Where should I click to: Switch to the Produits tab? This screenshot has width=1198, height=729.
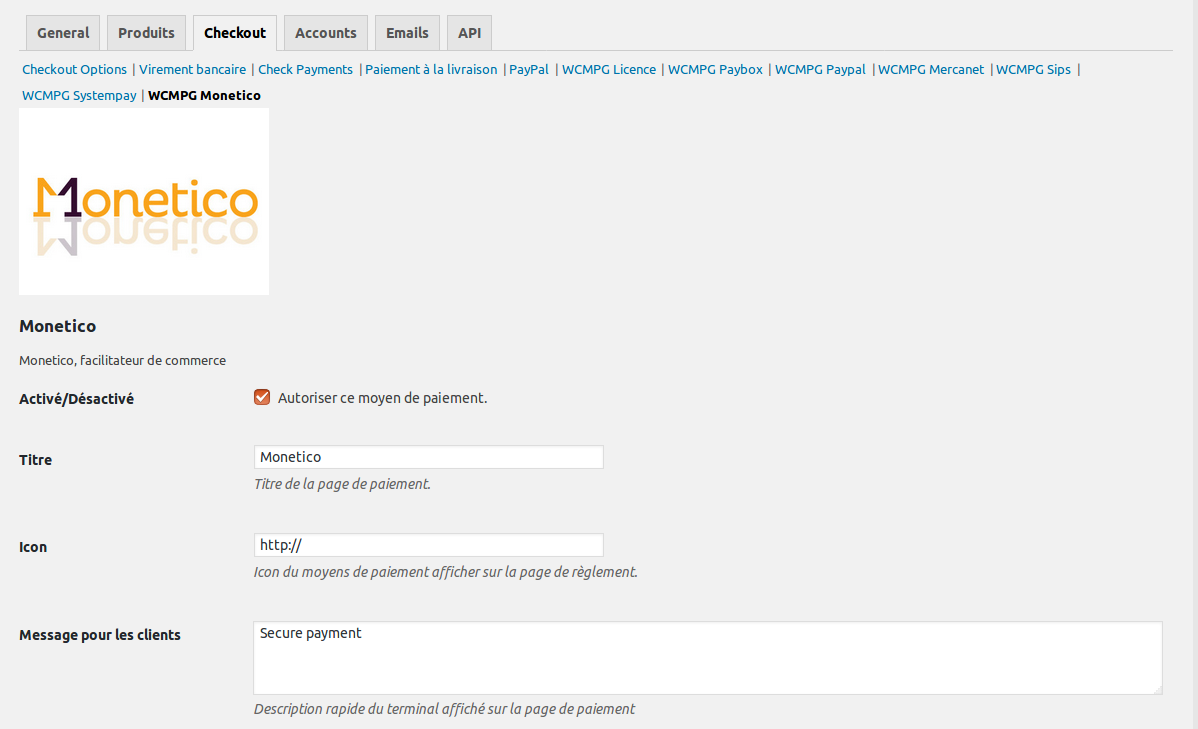(146, 33)
